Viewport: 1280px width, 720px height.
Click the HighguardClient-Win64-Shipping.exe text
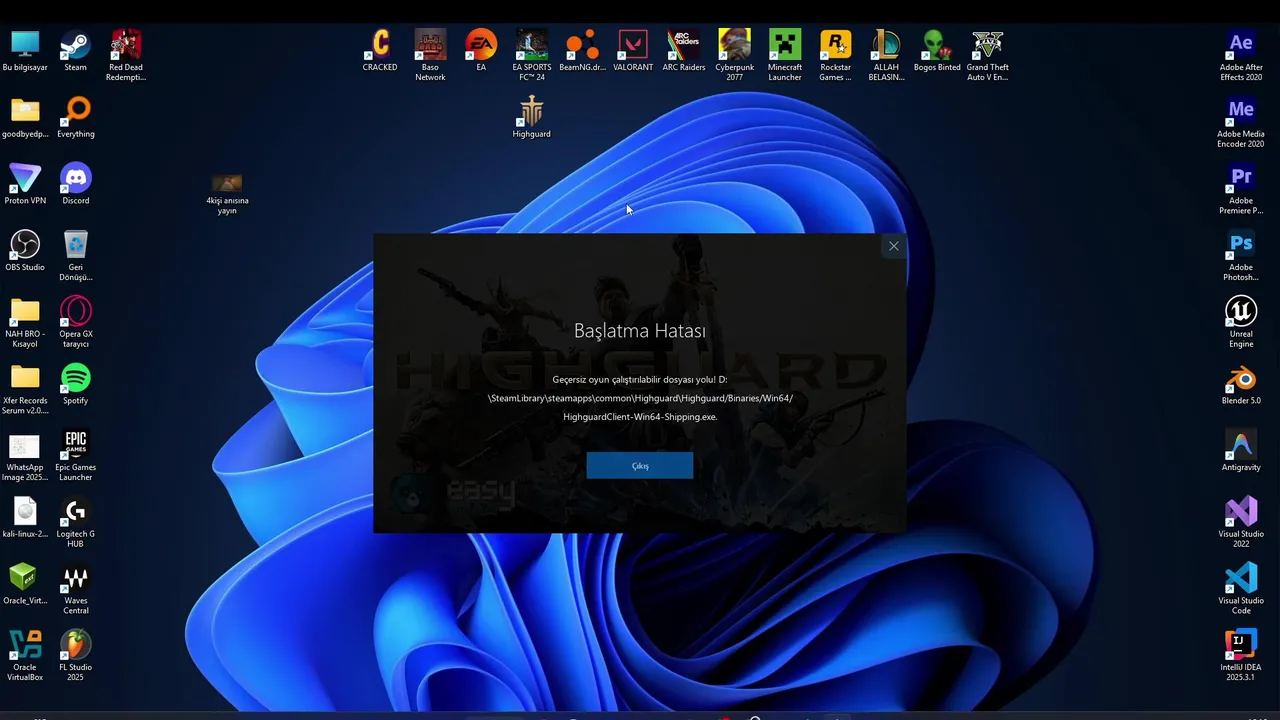(x=639, y=417)
